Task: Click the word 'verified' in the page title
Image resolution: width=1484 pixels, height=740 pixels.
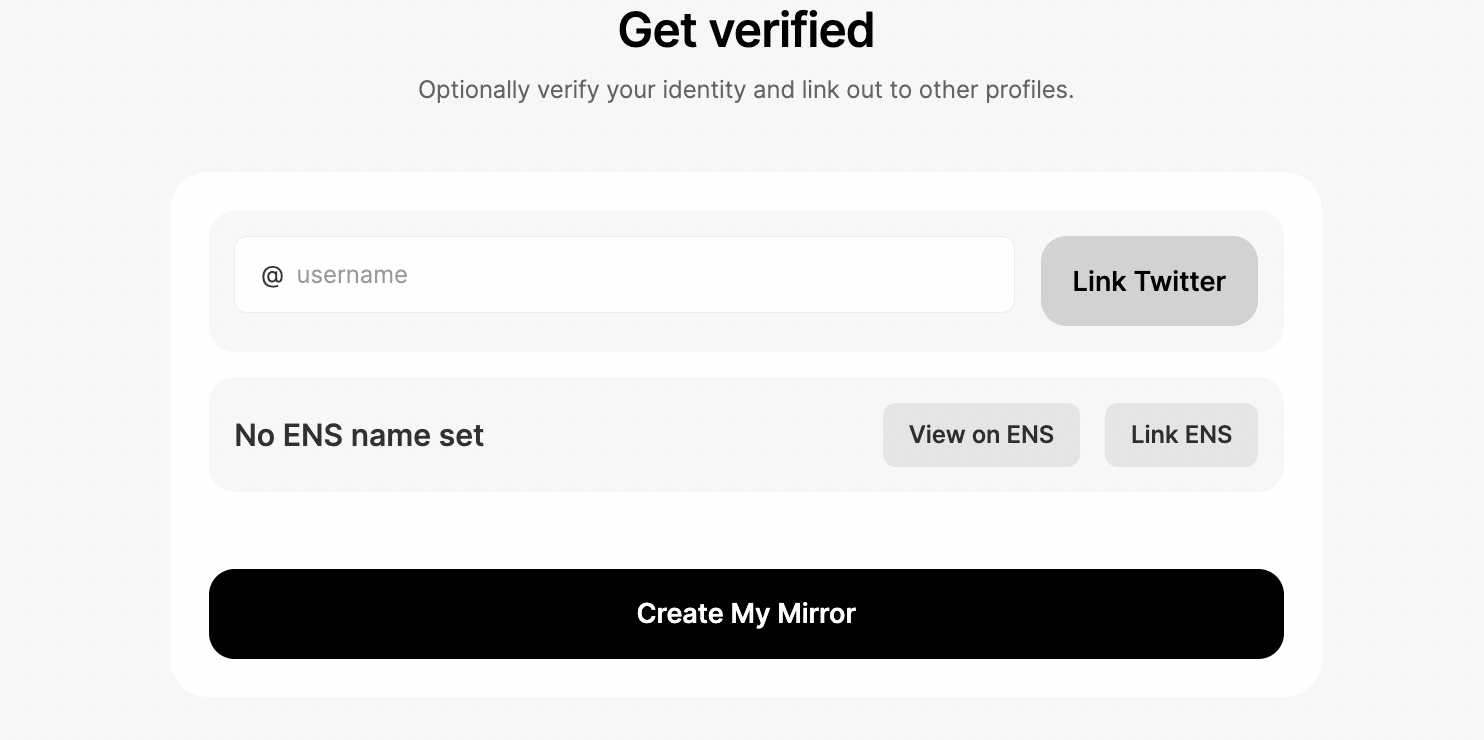Action: (x=805, y=30)
